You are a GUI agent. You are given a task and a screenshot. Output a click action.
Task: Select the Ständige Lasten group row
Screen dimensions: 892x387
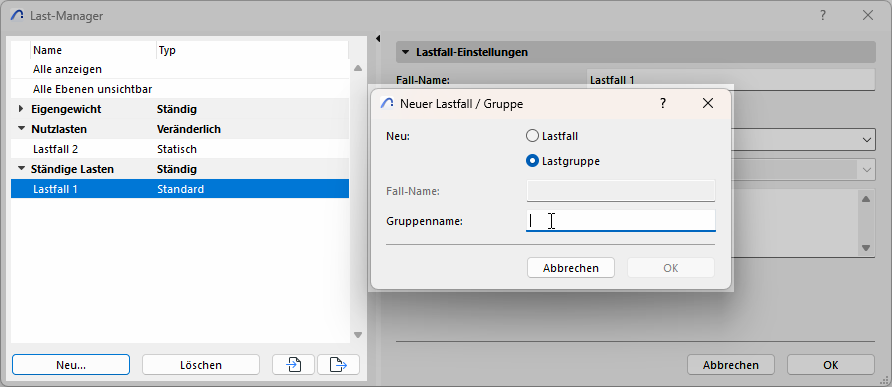[180, 169]
